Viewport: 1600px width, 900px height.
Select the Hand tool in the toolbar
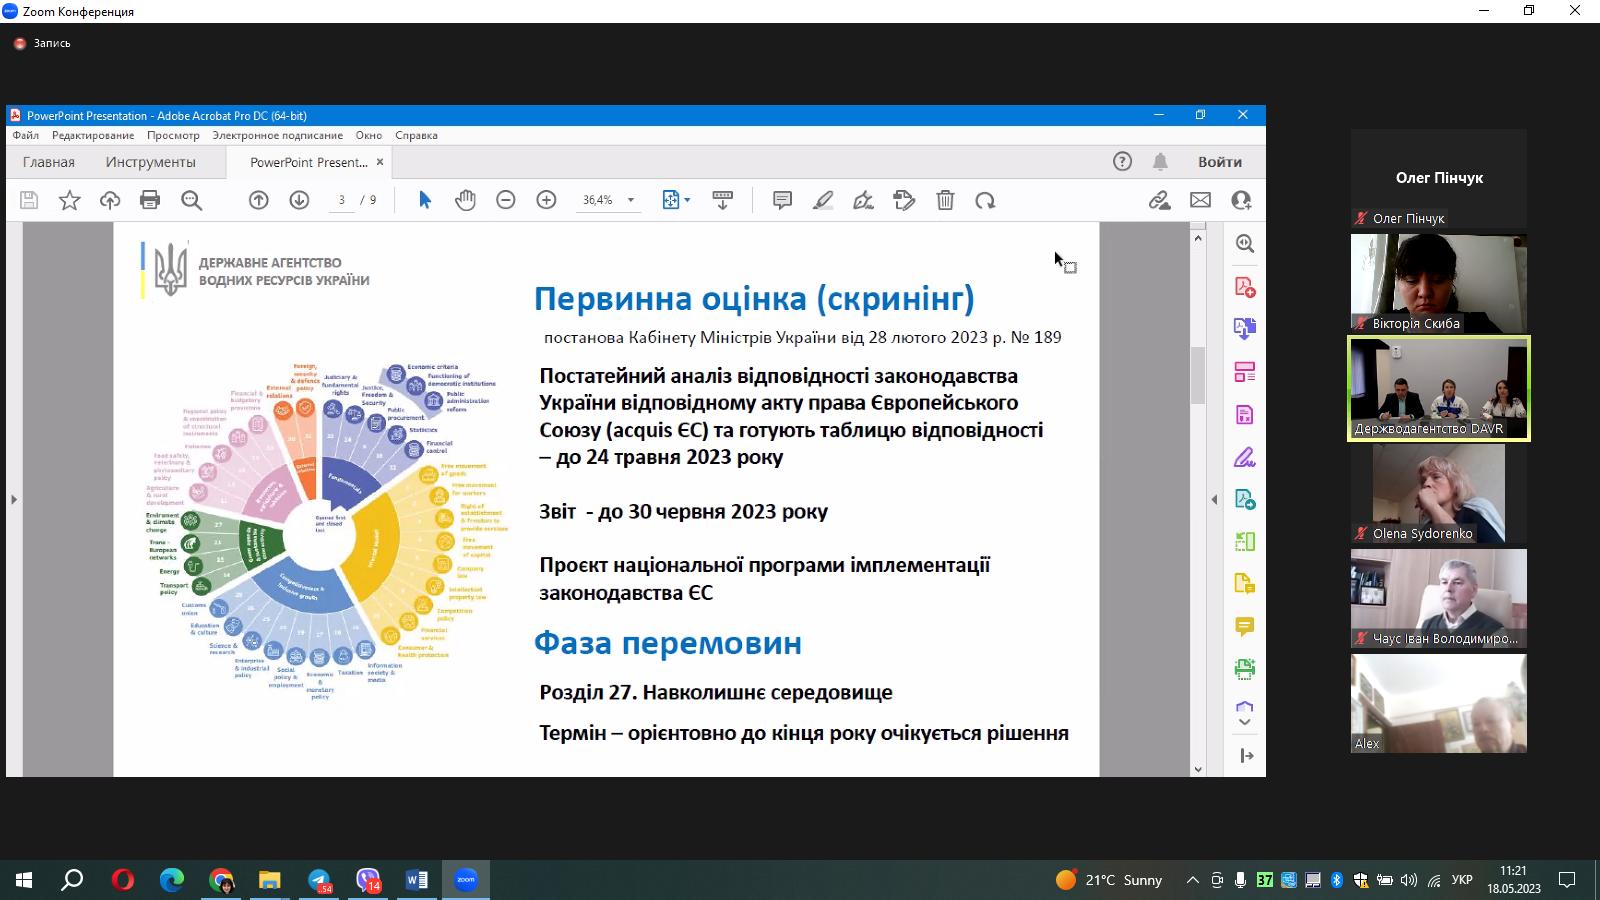click(x=464, y=200)
